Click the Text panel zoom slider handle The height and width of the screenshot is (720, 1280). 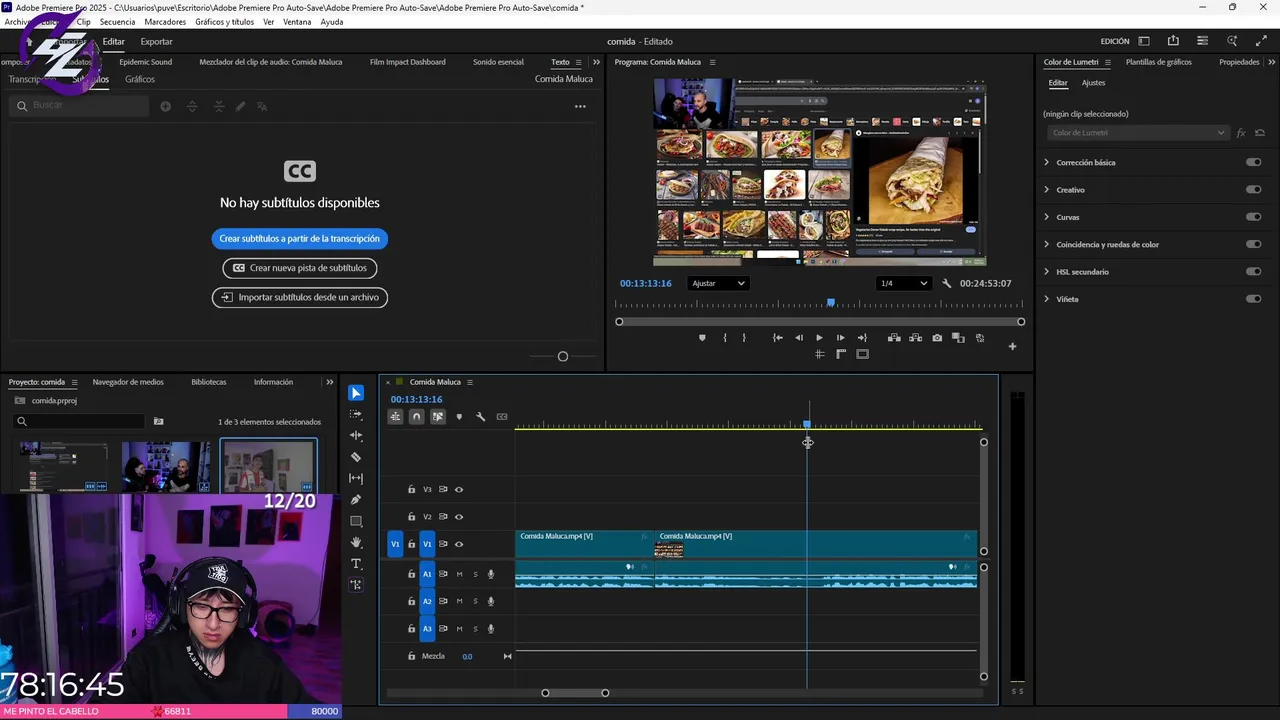(x=563, y=357)
